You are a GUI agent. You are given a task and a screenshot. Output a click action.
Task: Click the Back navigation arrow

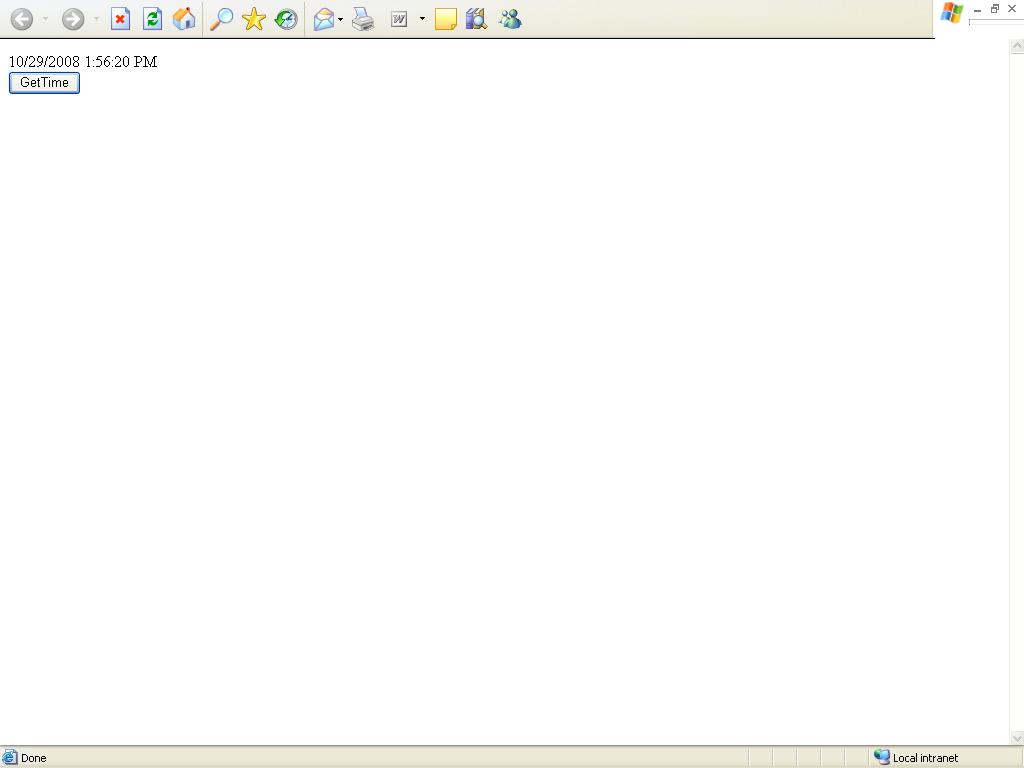click(22, 19)
